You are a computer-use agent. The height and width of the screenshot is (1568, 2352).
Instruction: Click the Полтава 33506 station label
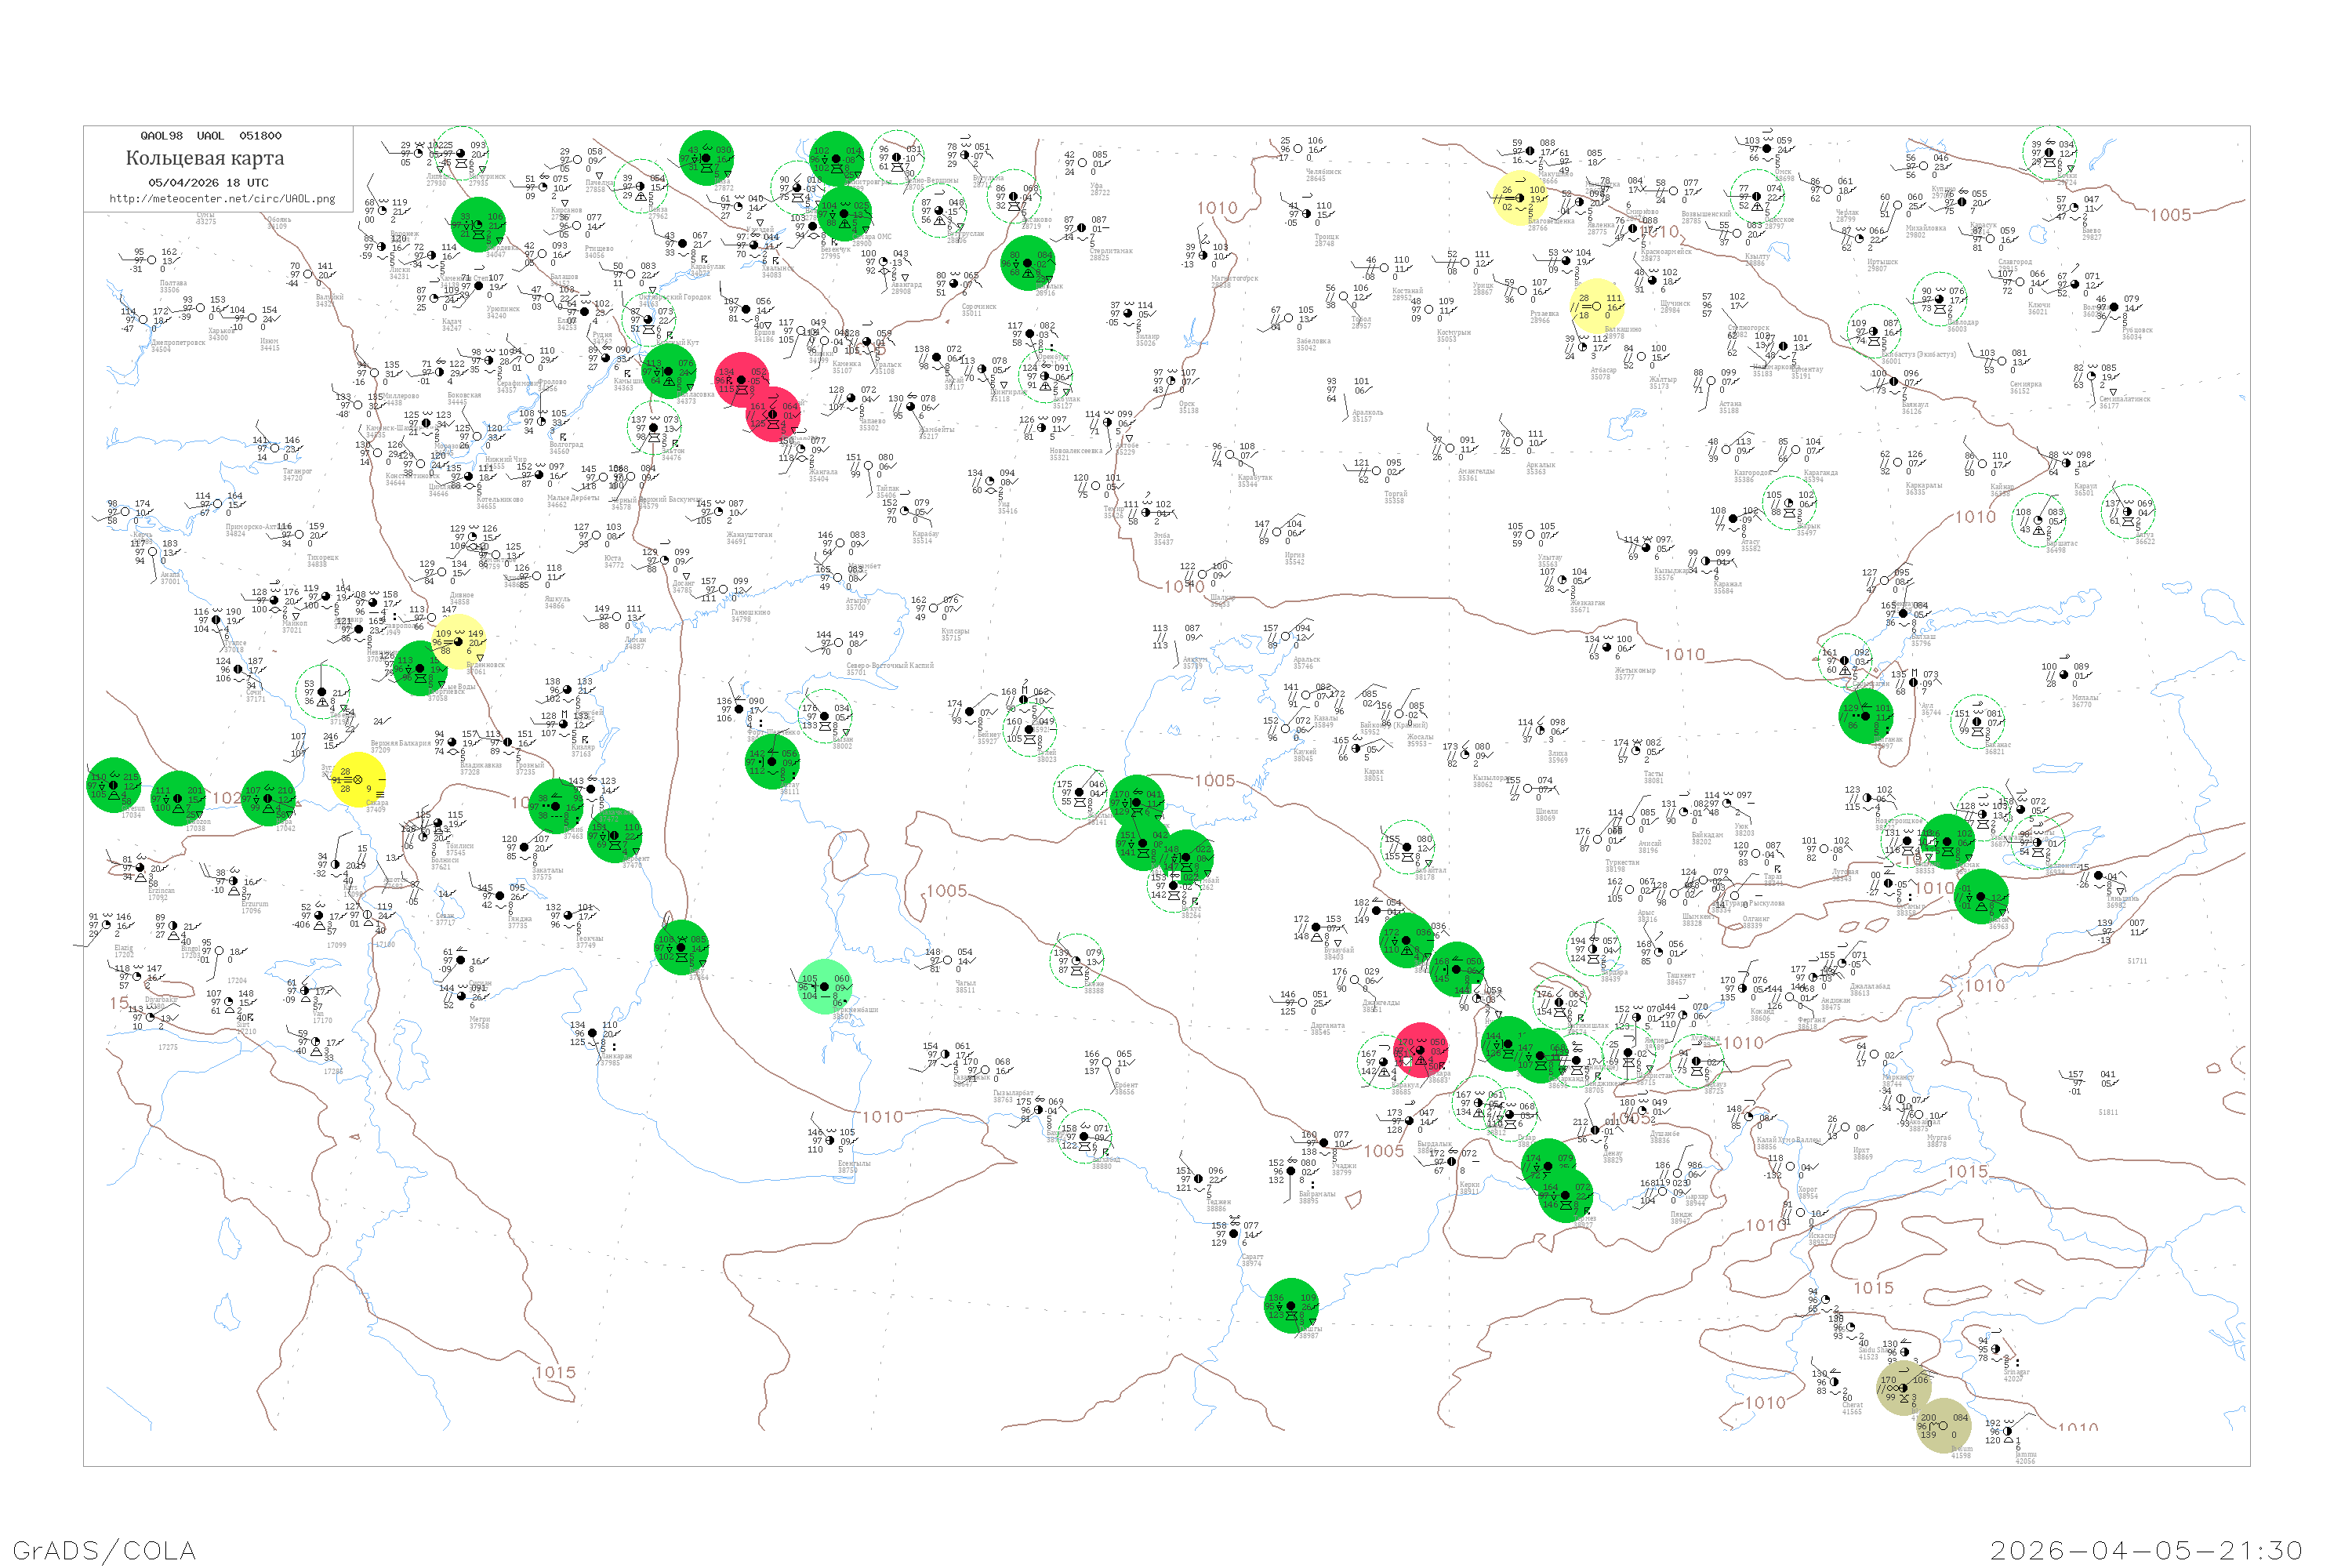coord(173,286)
